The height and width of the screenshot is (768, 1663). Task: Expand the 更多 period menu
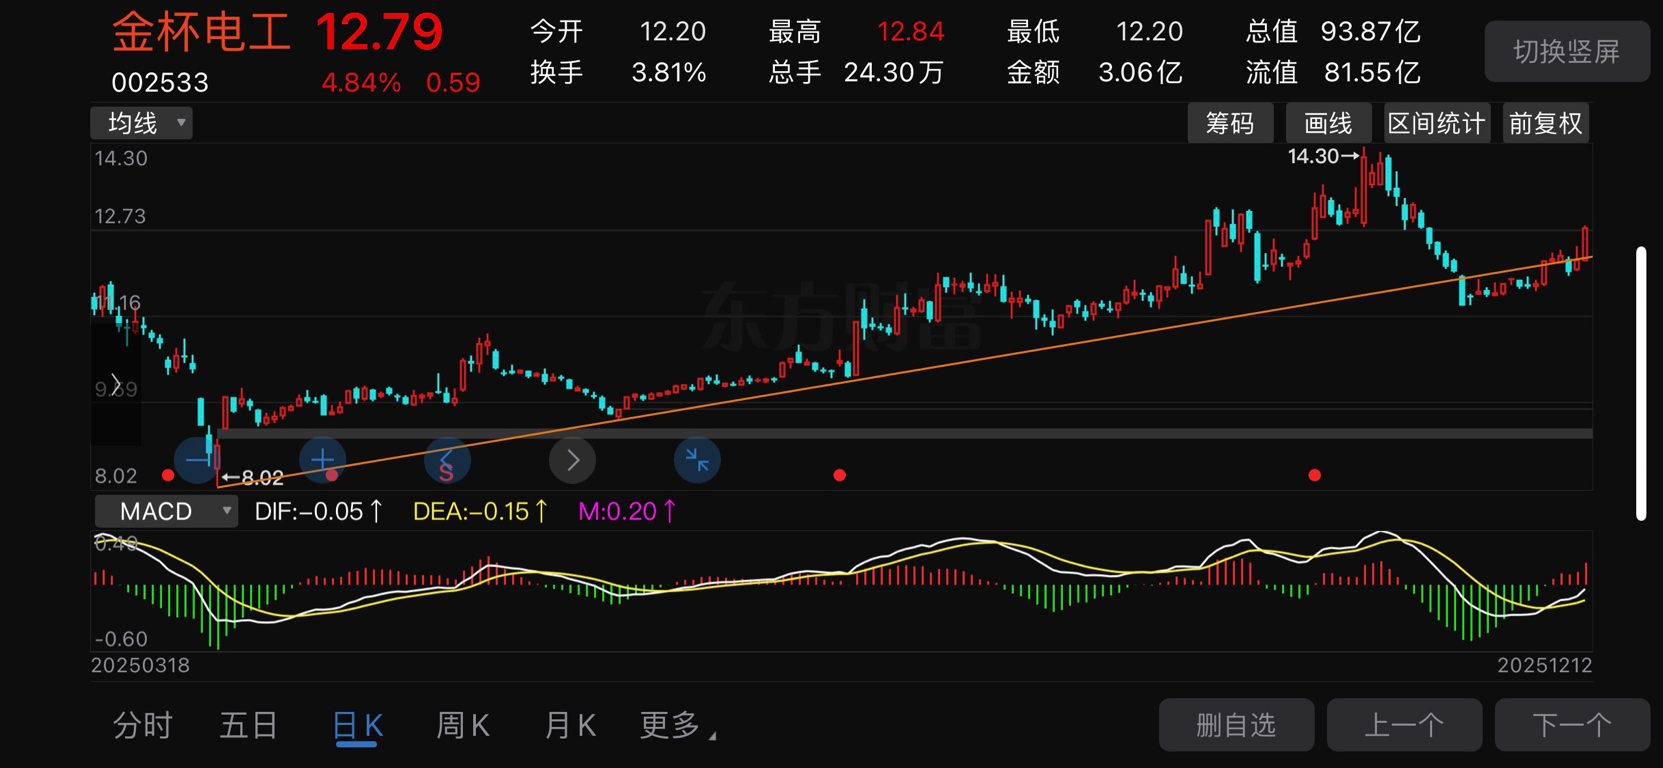click(x=677, y=725)
